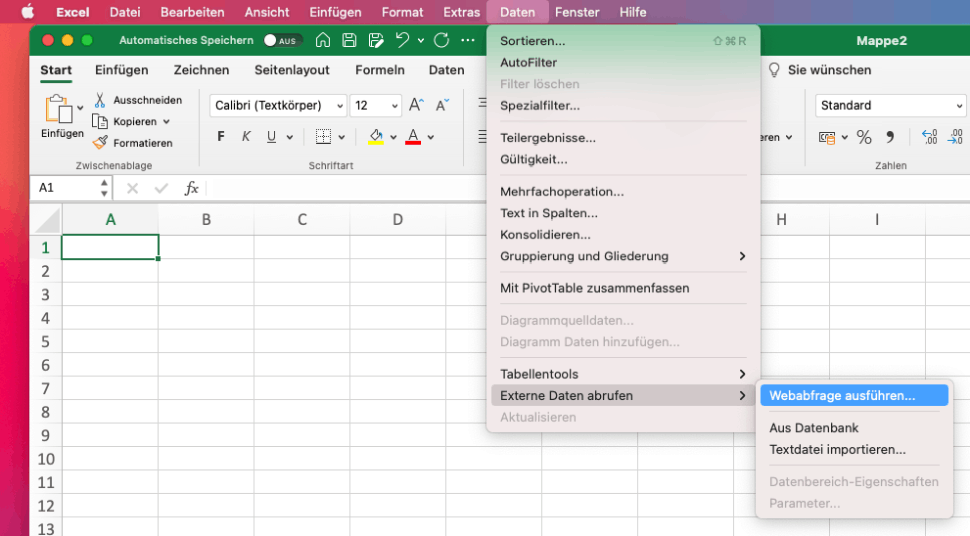Click the Undo arrow icon
970x536 pixels.
pos(403,40)
